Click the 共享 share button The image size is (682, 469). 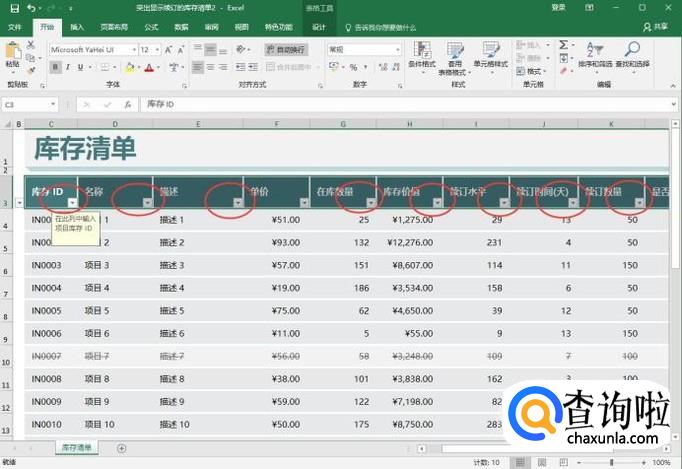659,27
